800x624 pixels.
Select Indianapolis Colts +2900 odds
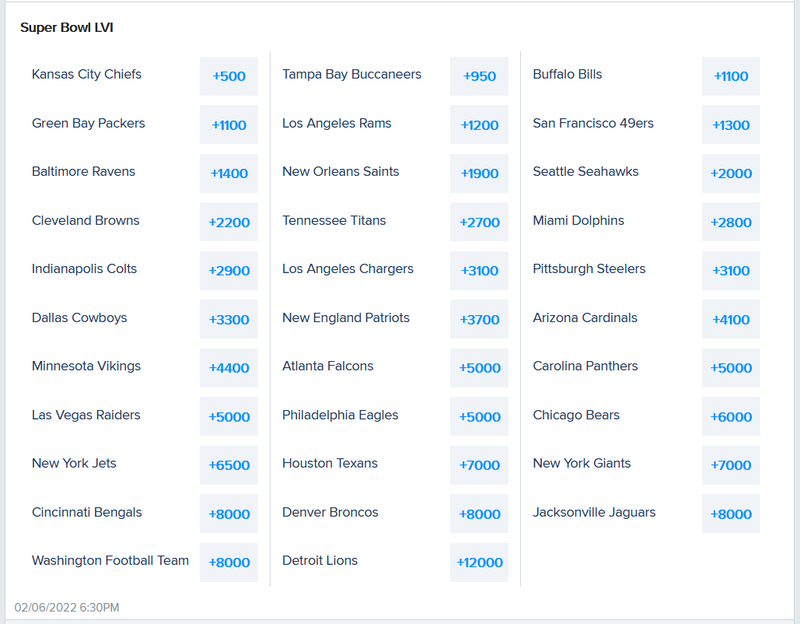229,270
